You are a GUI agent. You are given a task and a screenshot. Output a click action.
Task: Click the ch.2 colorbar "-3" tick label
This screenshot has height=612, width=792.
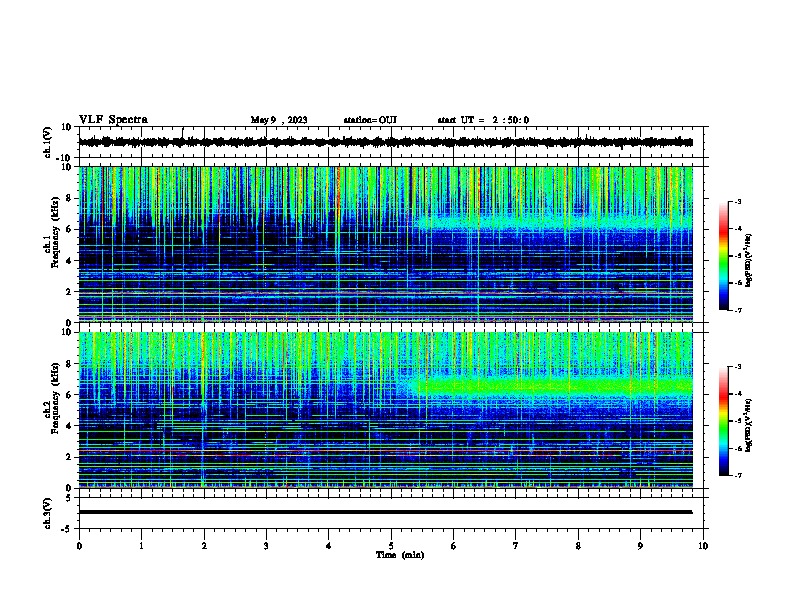[x=738, y=367]
